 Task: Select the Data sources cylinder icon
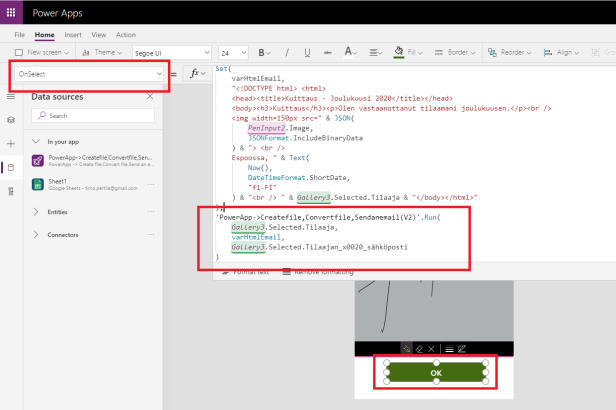pyautogui.click(x=11, y=168)
